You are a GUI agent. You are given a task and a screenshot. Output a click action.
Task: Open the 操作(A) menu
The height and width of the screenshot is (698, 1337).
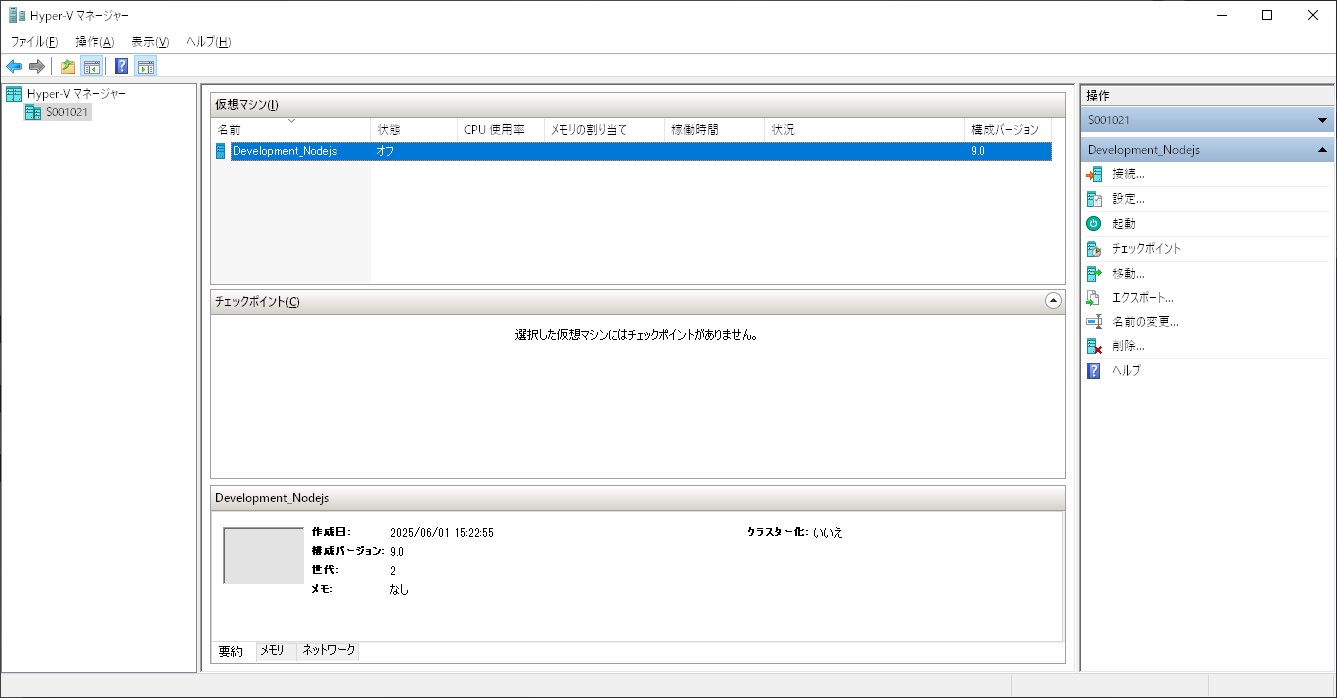(94, 42)
